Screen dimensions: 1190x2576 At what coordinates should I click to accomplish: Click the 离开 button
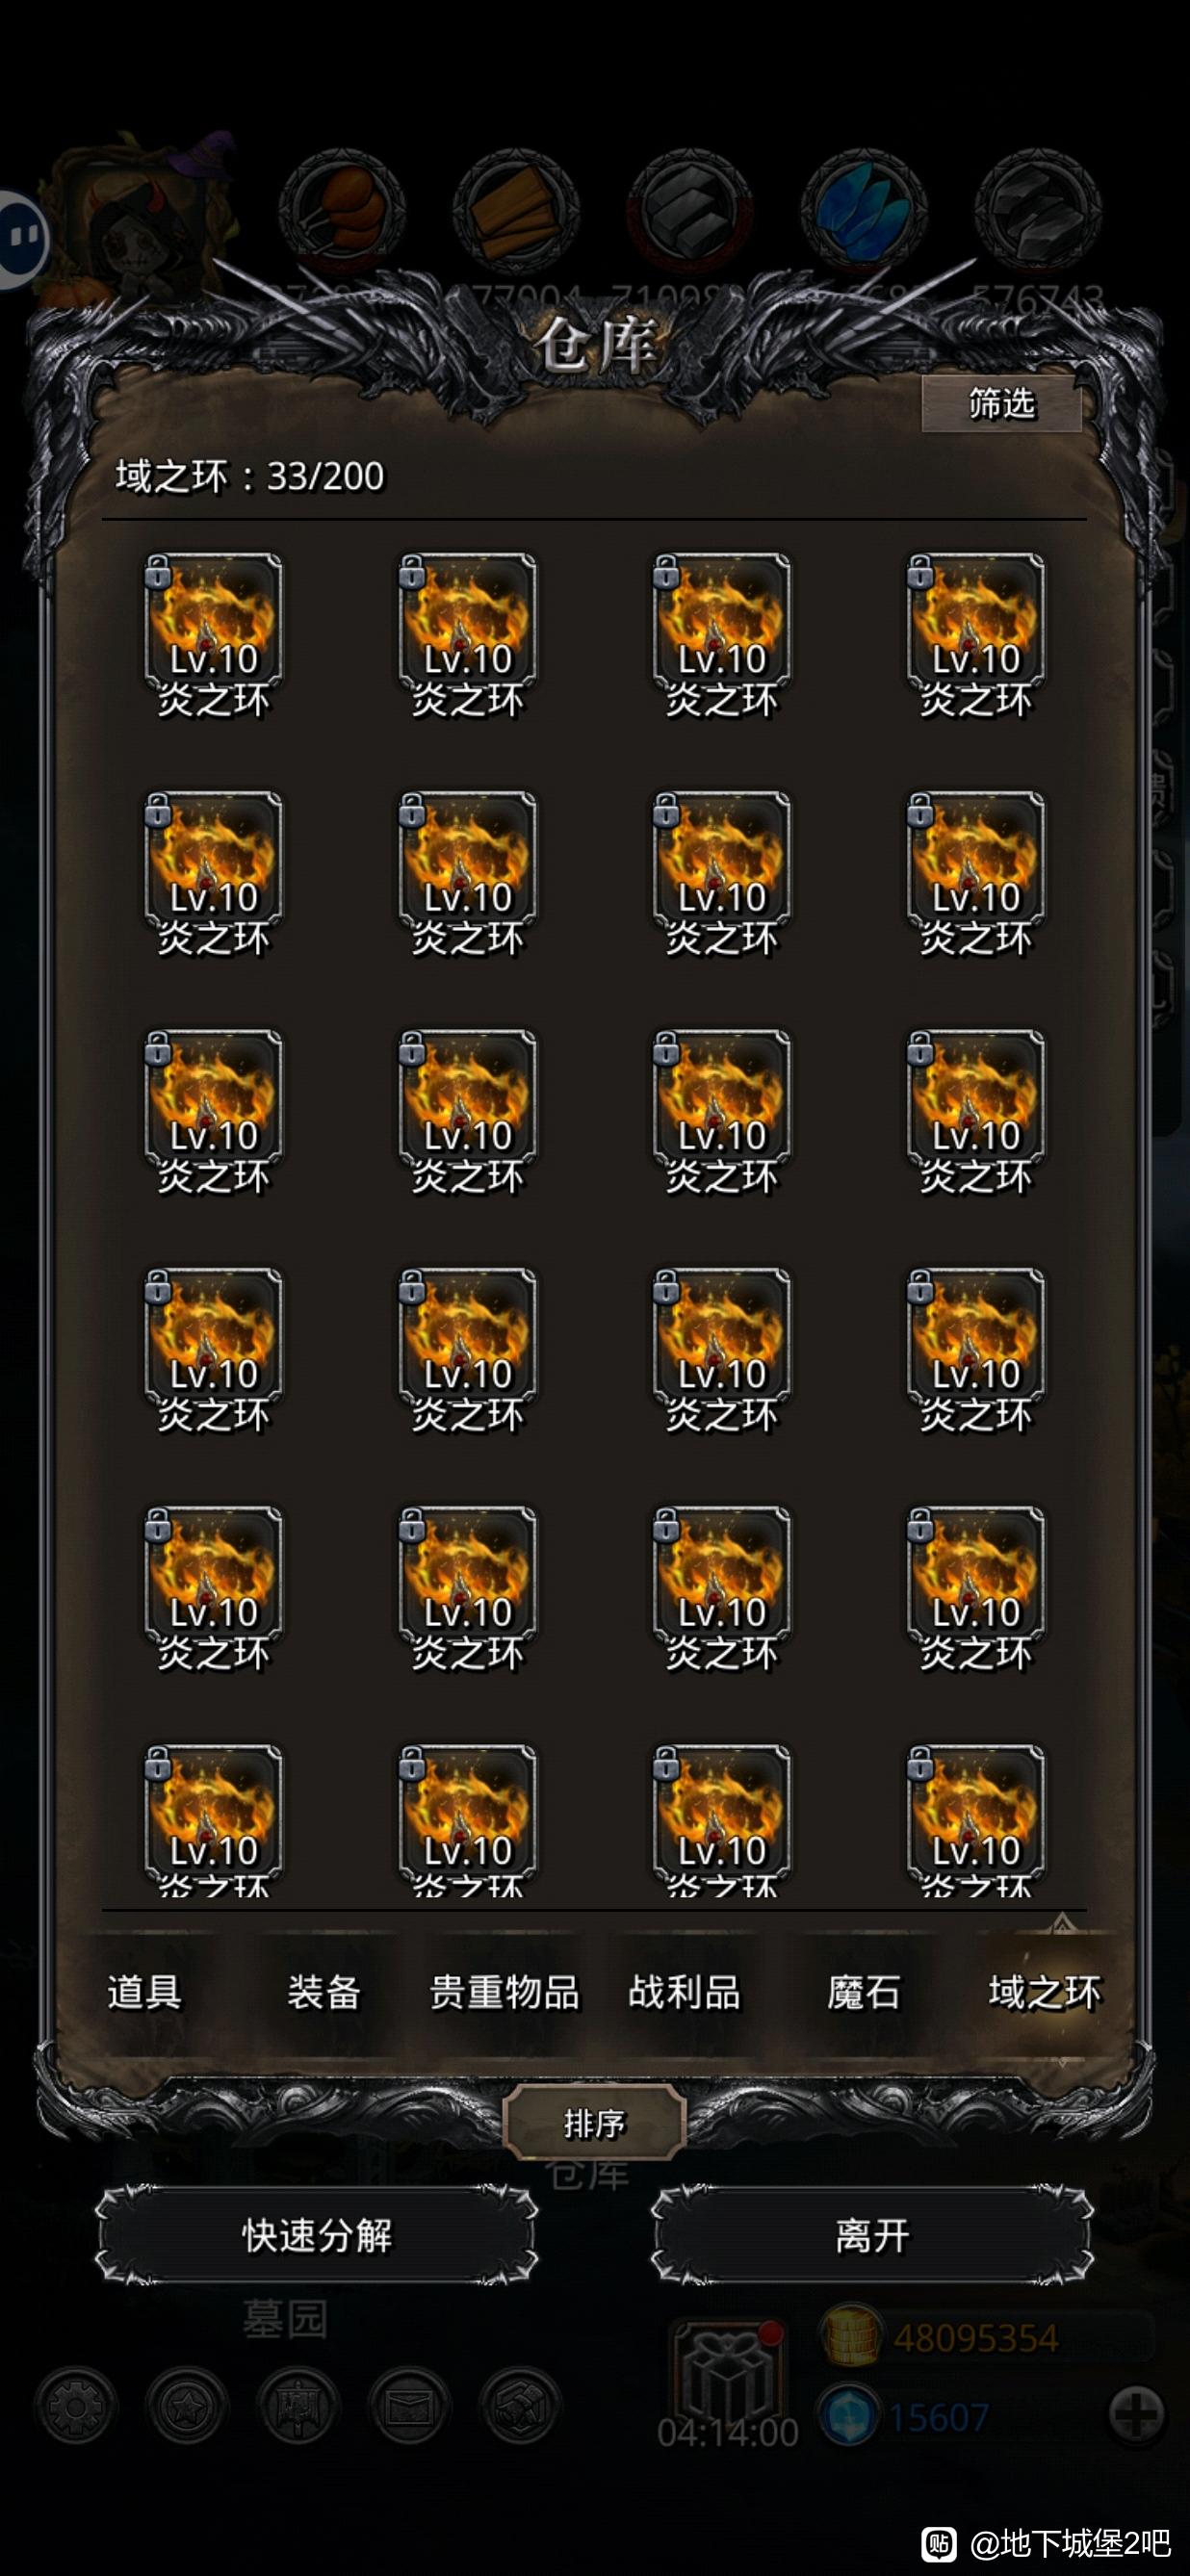pyautogui.click(x=872, y=2235)
